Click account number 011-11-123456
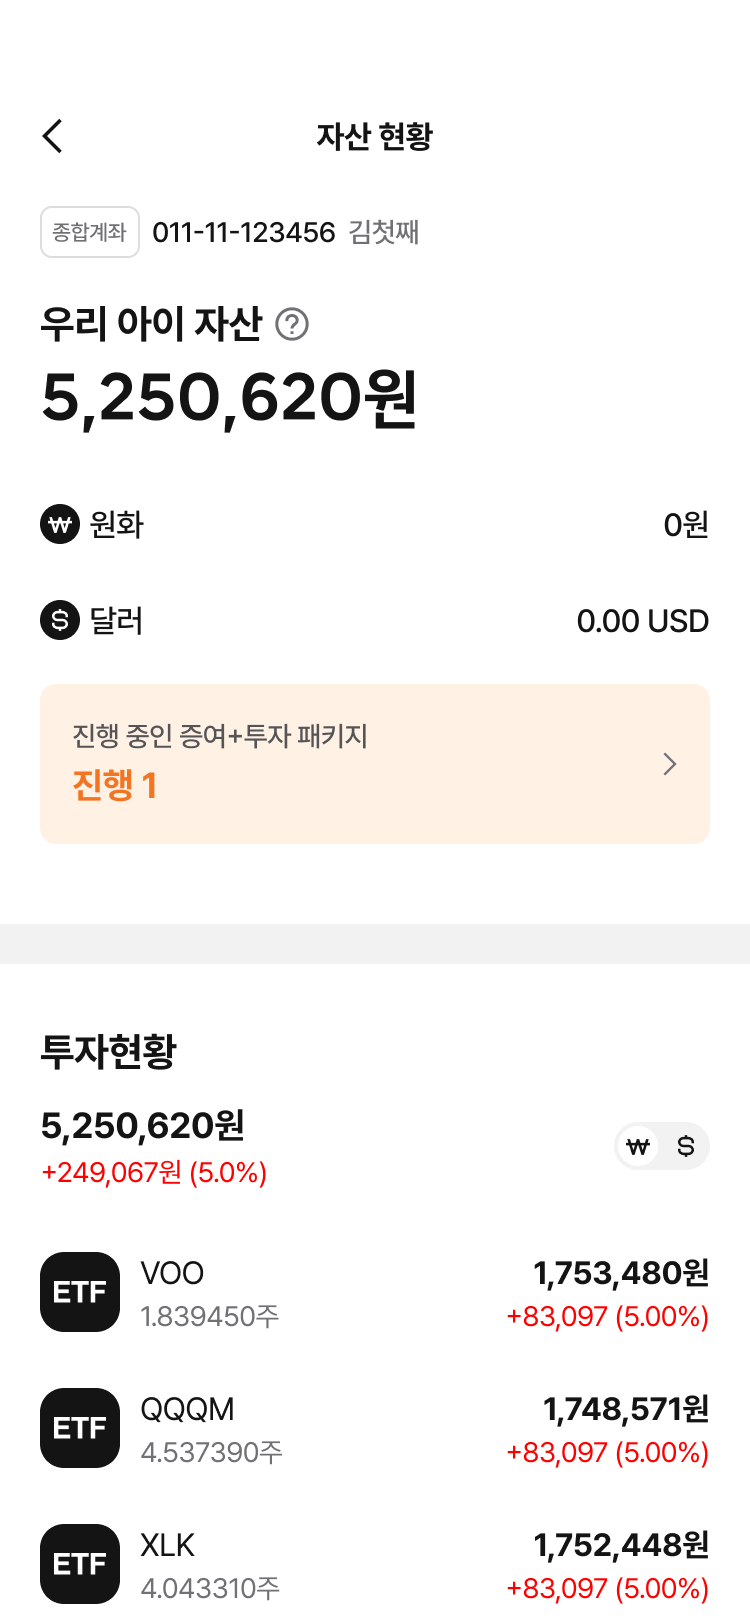Screen dimensions: 750x1624 pyautogui.click(x=244, y=232)
